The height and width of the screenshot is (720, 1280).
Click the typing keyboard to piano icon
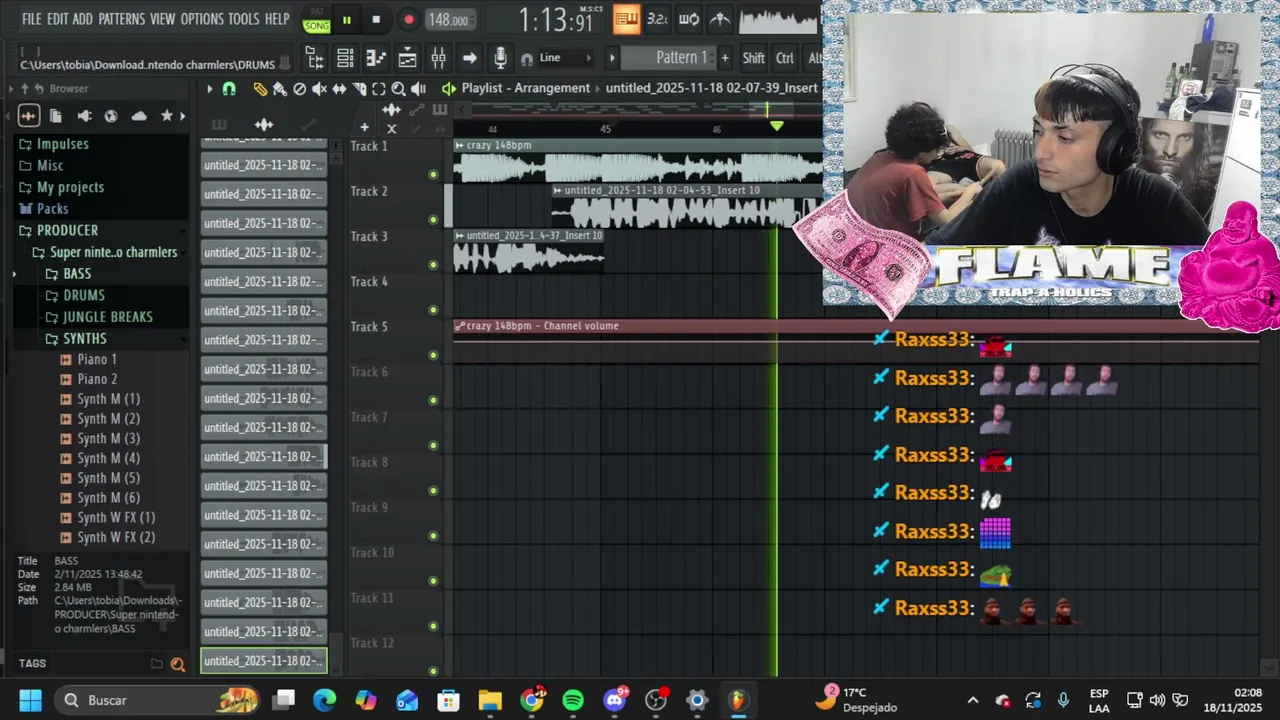(626, 18)
